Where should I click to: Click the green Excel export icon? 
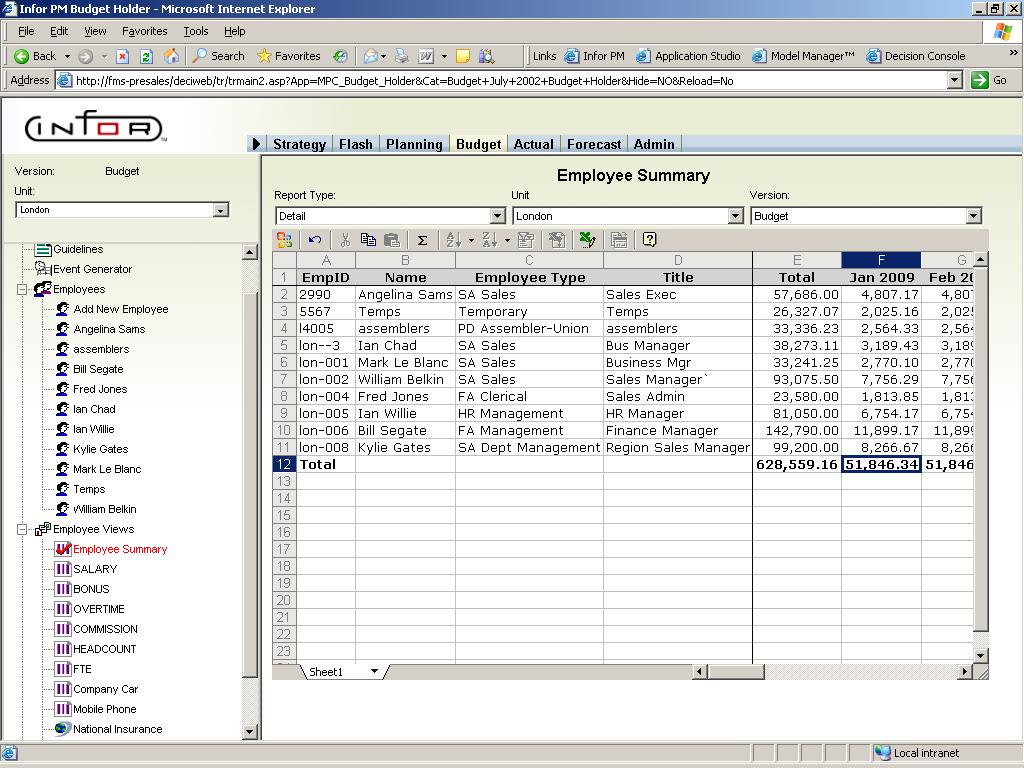pos(588,240)
